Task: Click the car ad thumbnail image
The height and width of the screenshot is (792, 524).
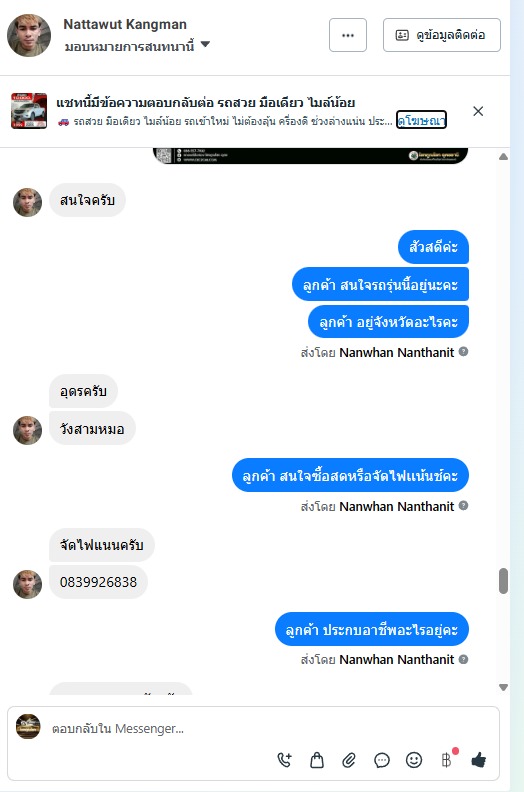Action: pyautogui.click(x=29, y=111)
